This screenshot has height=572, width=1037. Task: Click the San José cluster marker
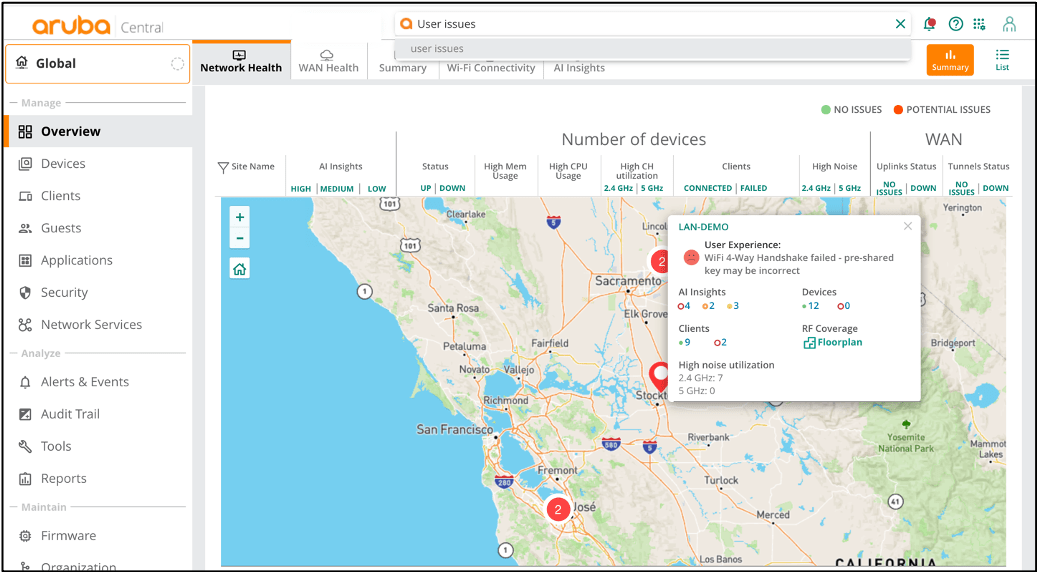[557, 508]
